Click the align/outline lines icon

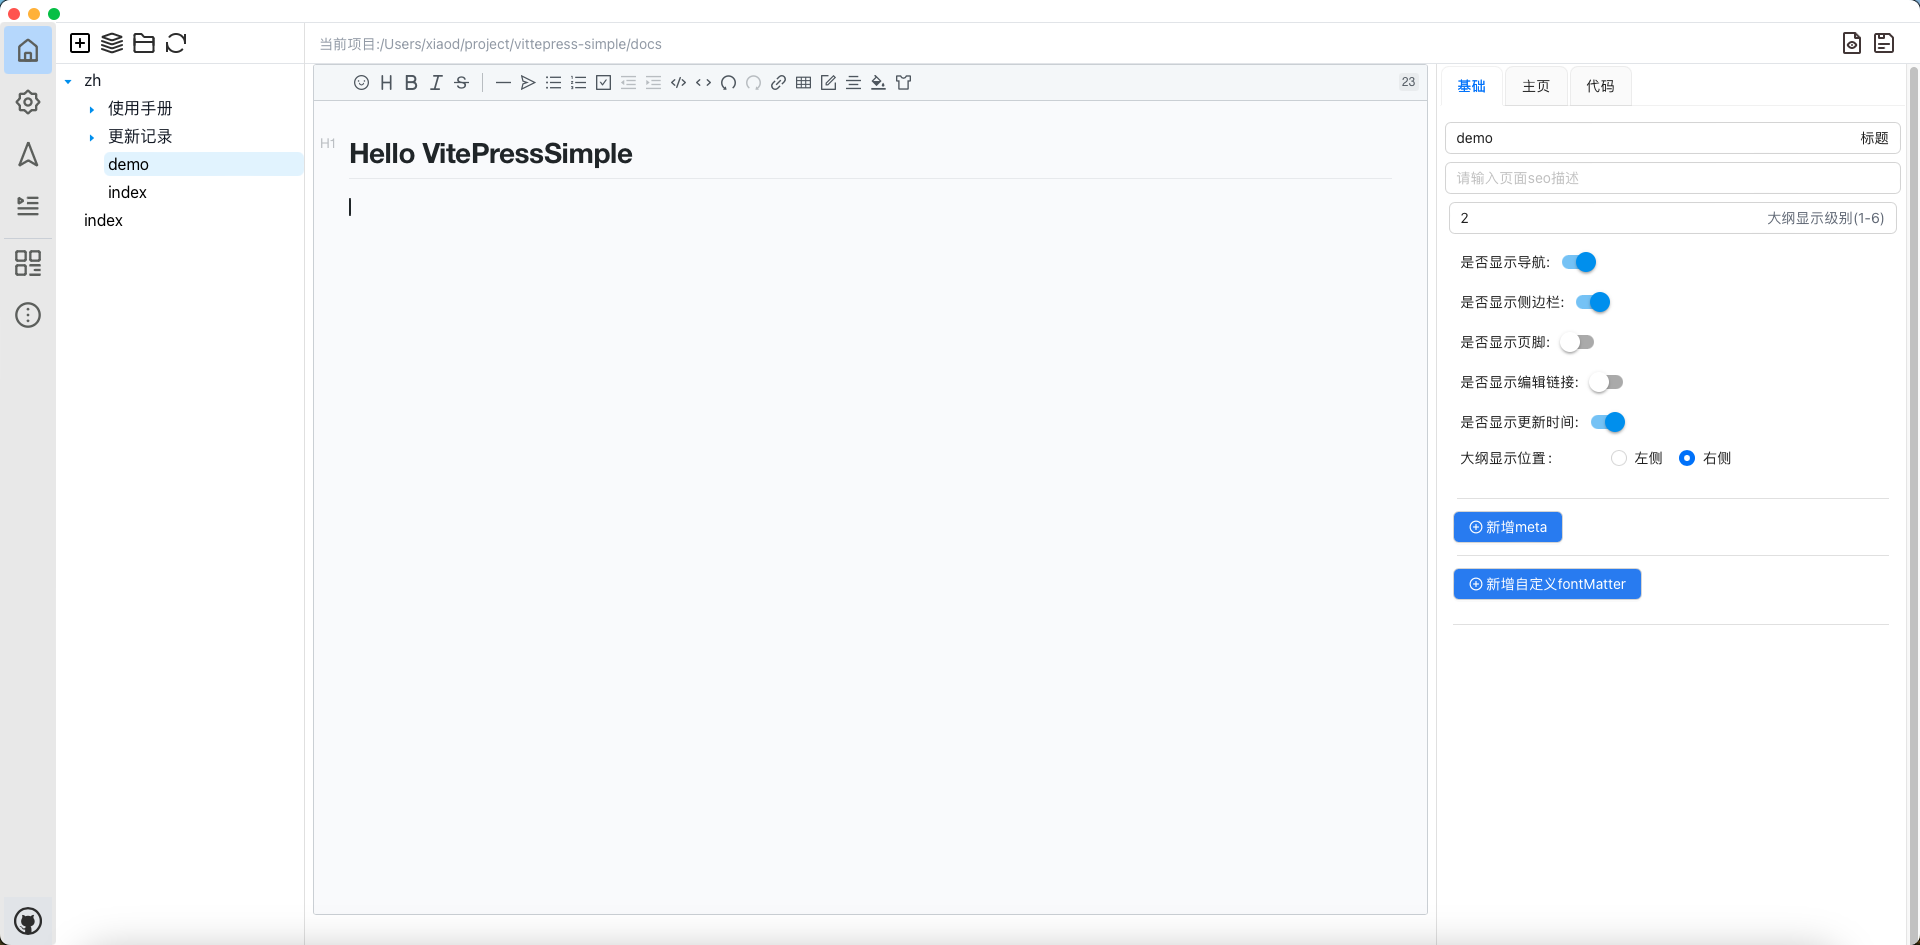(853, 83)
